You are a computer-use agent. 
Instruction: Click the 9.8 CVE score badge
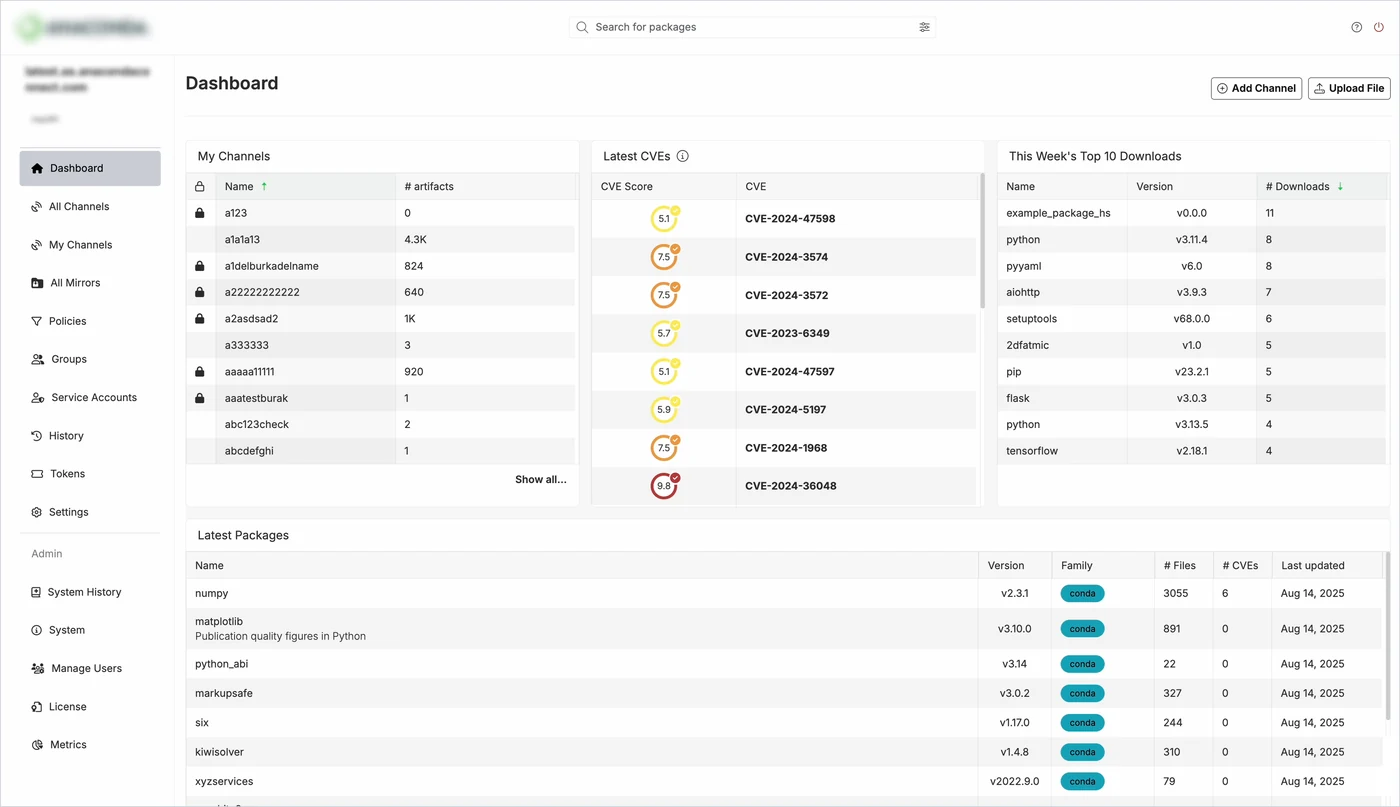click(x=664, y=486)
